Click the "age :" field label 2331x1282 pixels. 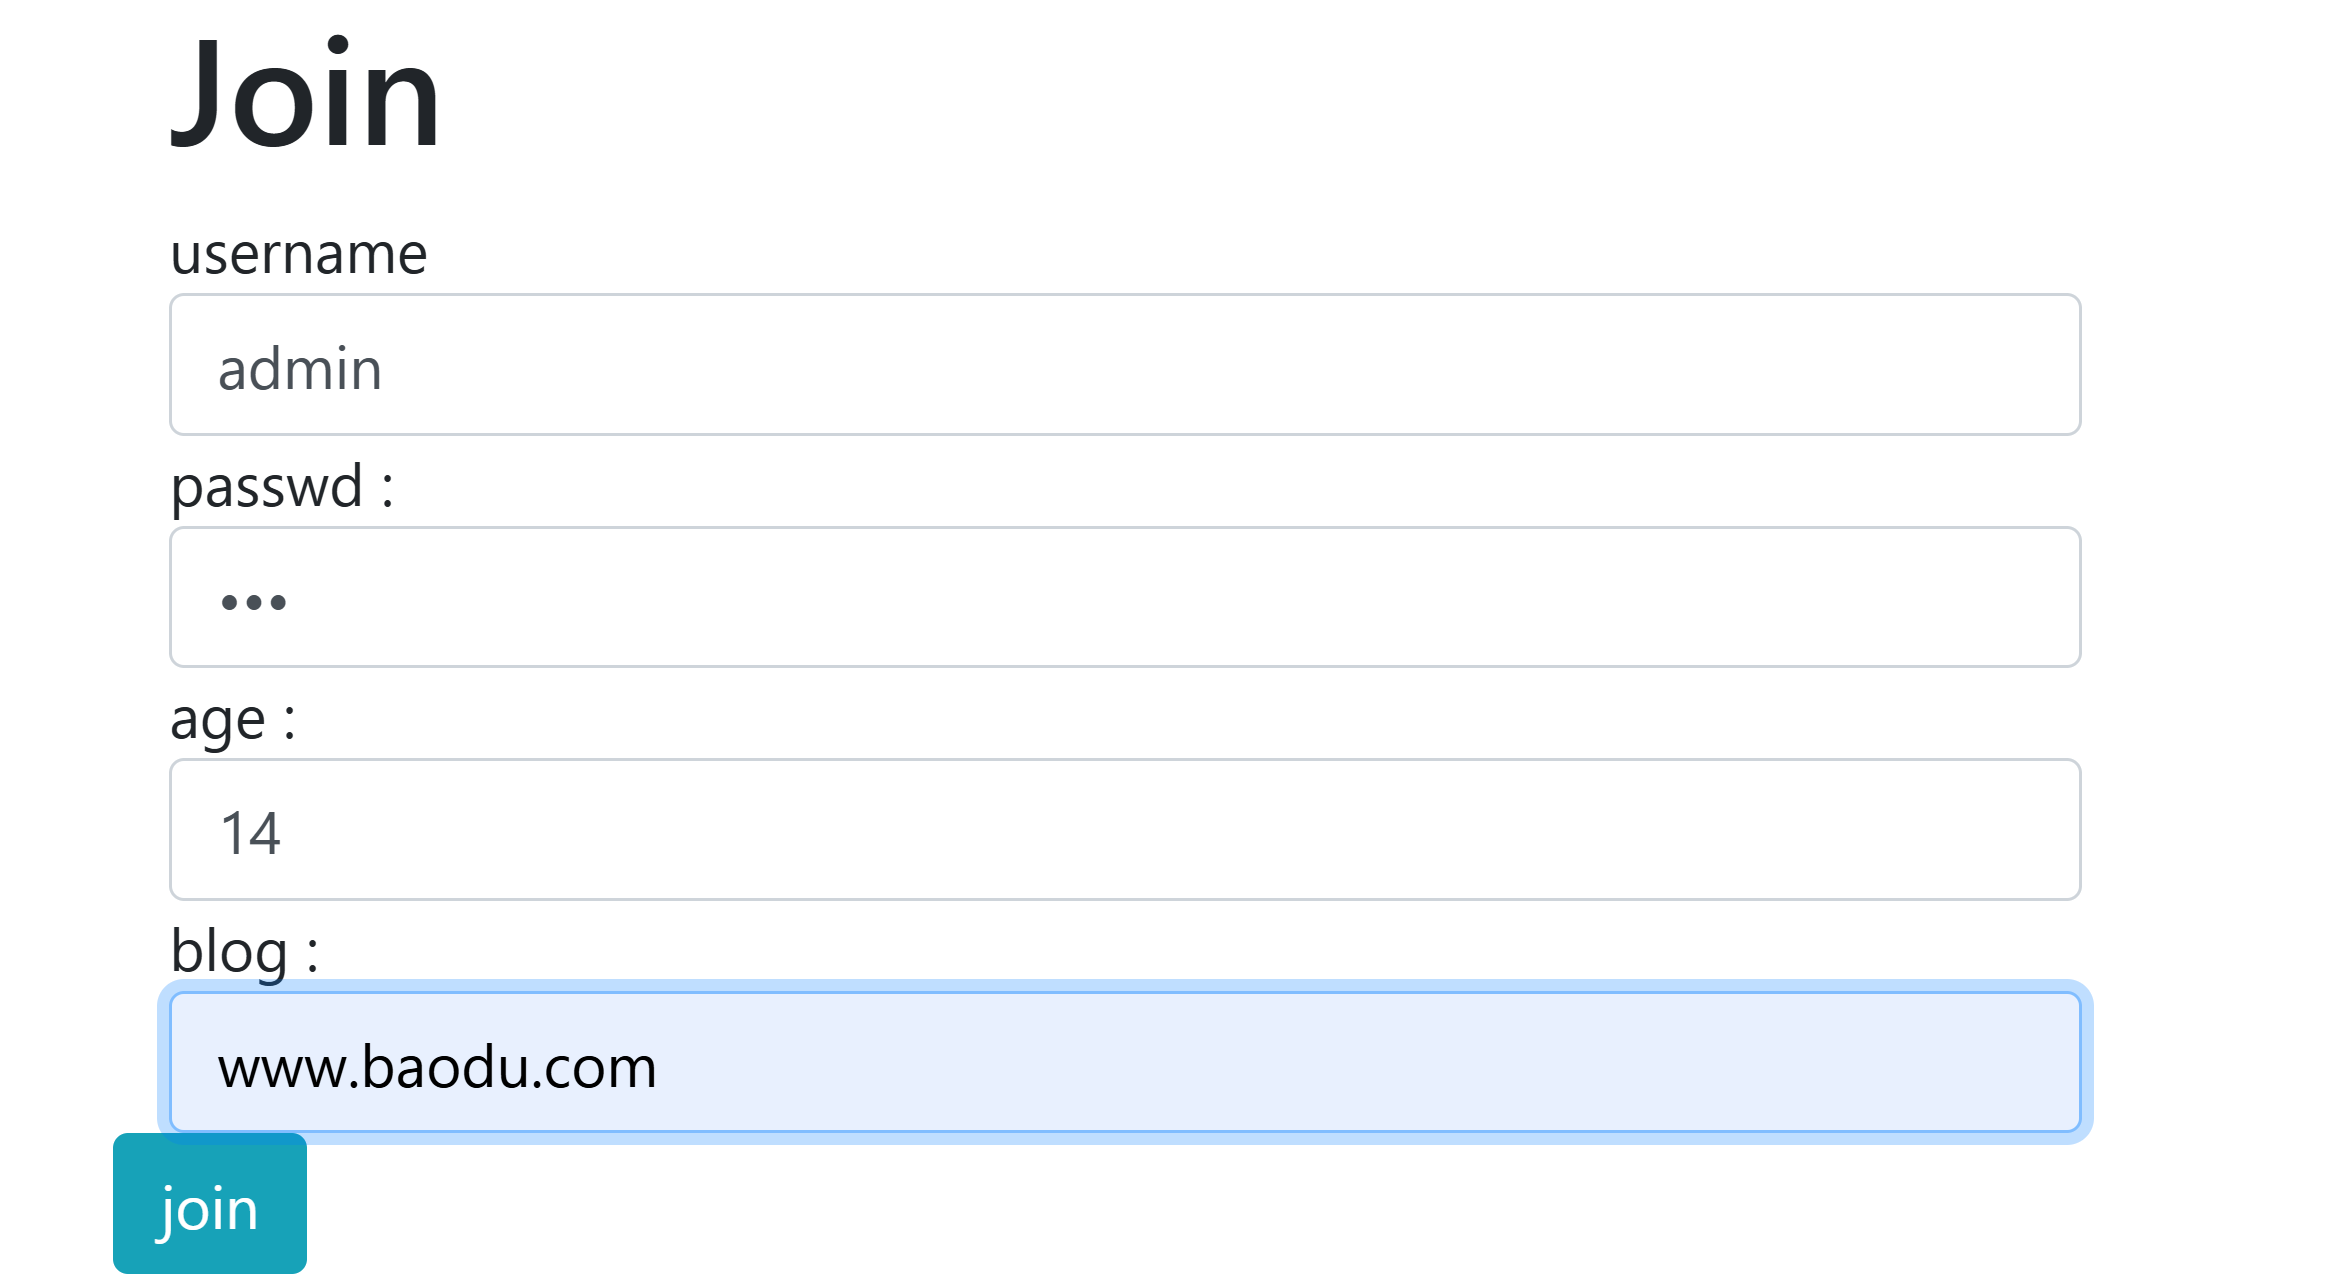[x=233, y=719]
